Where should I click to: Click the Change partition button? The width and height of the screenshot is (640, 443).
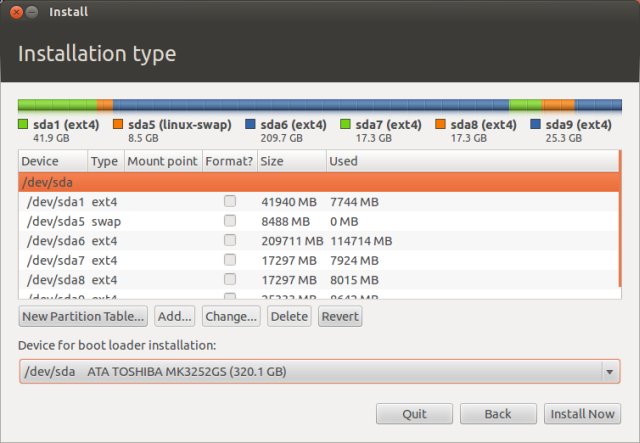pyautogui.click(x=231, y=316)
